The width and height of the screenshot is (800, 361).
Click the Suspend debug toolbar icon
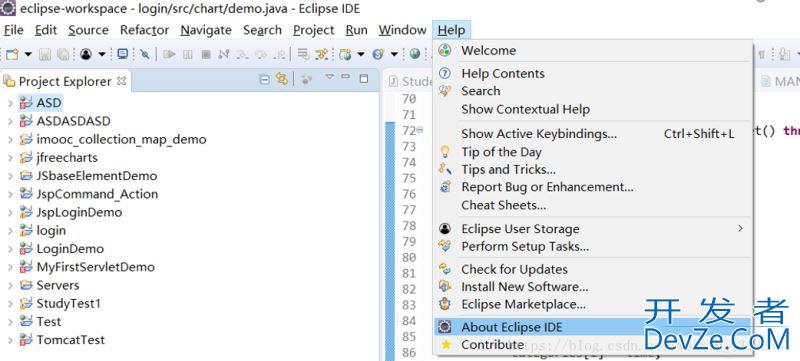(x=188, y=54)
